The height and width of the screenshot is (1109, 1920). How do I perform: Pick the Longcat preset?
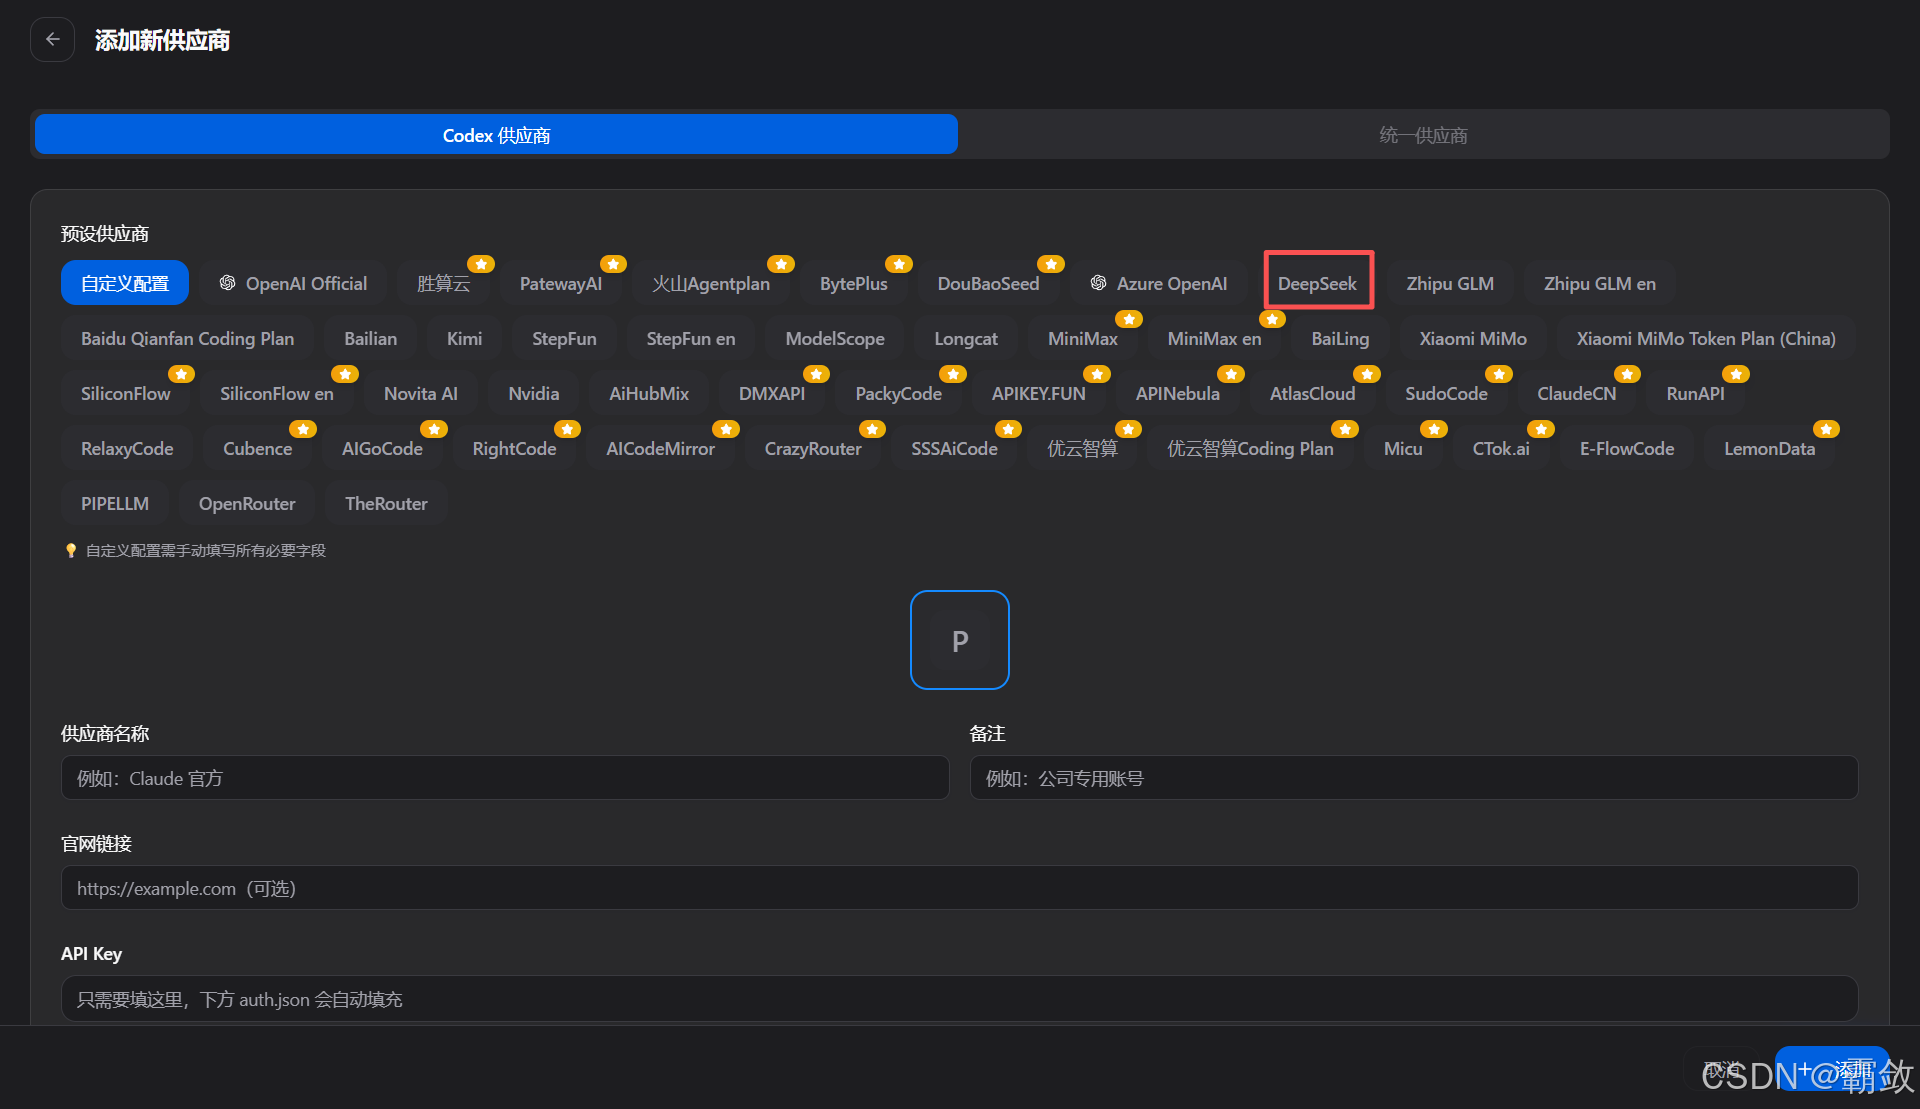pos(966,338)
